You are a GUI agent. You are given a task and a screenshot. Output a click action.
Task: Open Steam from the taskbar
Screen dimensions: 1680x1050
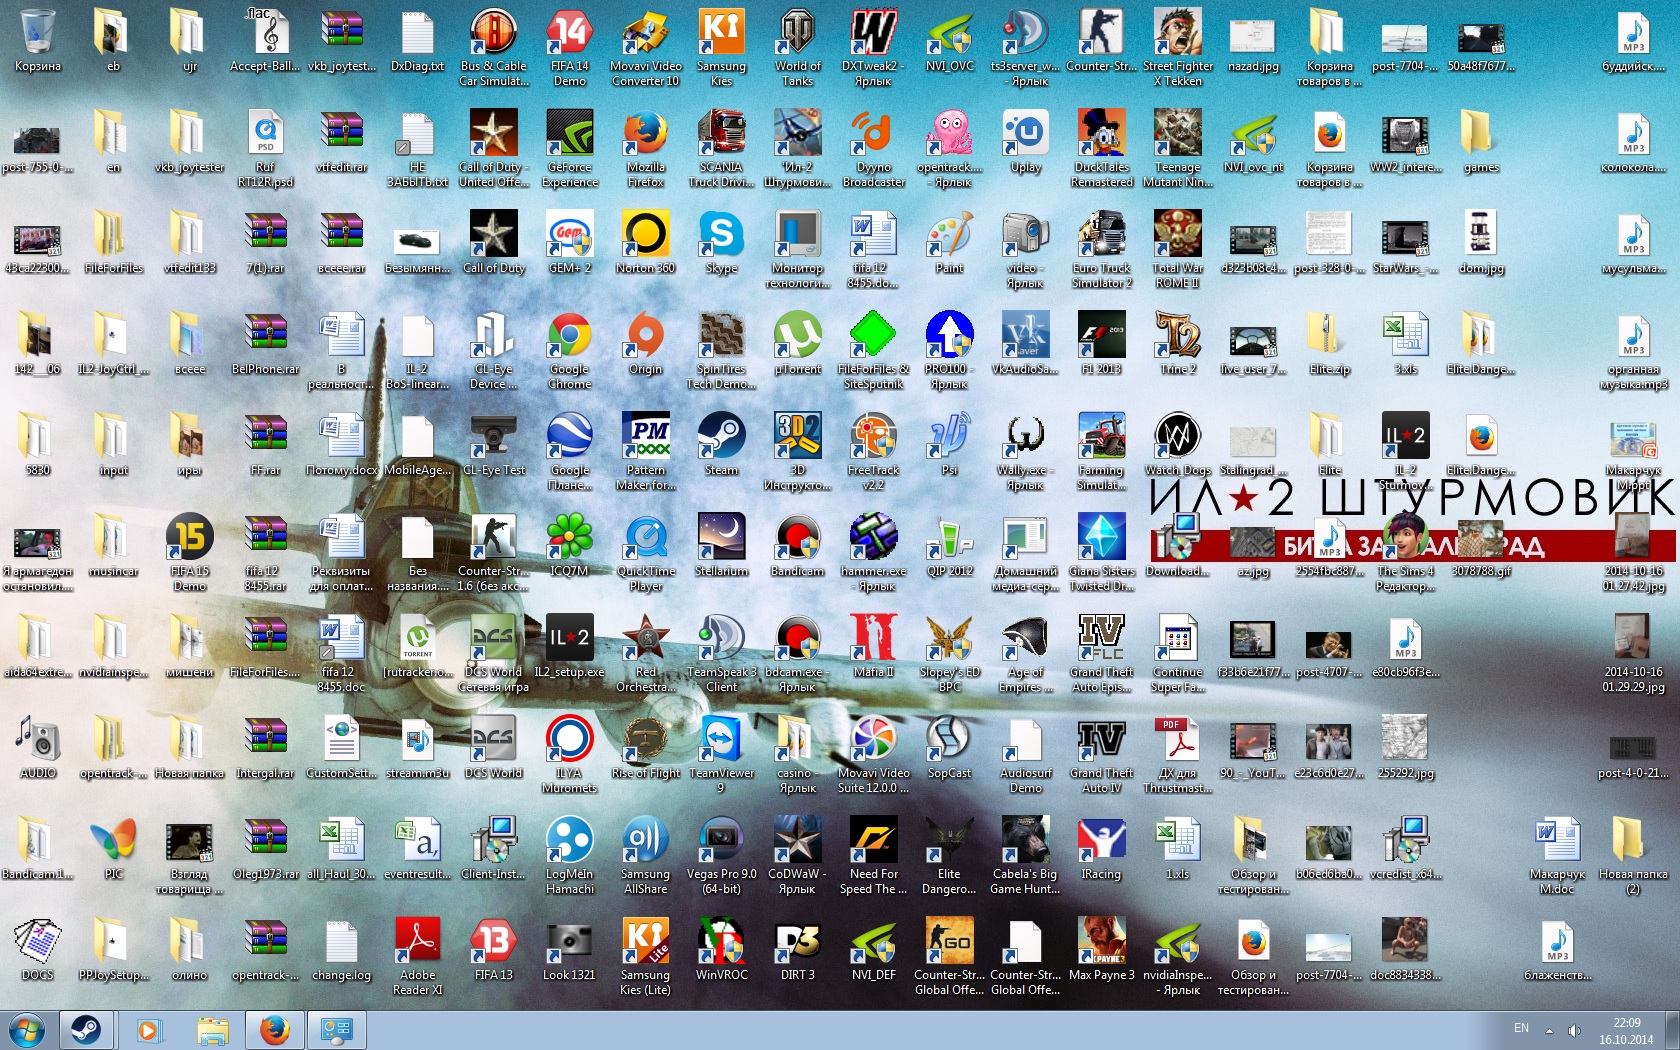coord(86,1030)
